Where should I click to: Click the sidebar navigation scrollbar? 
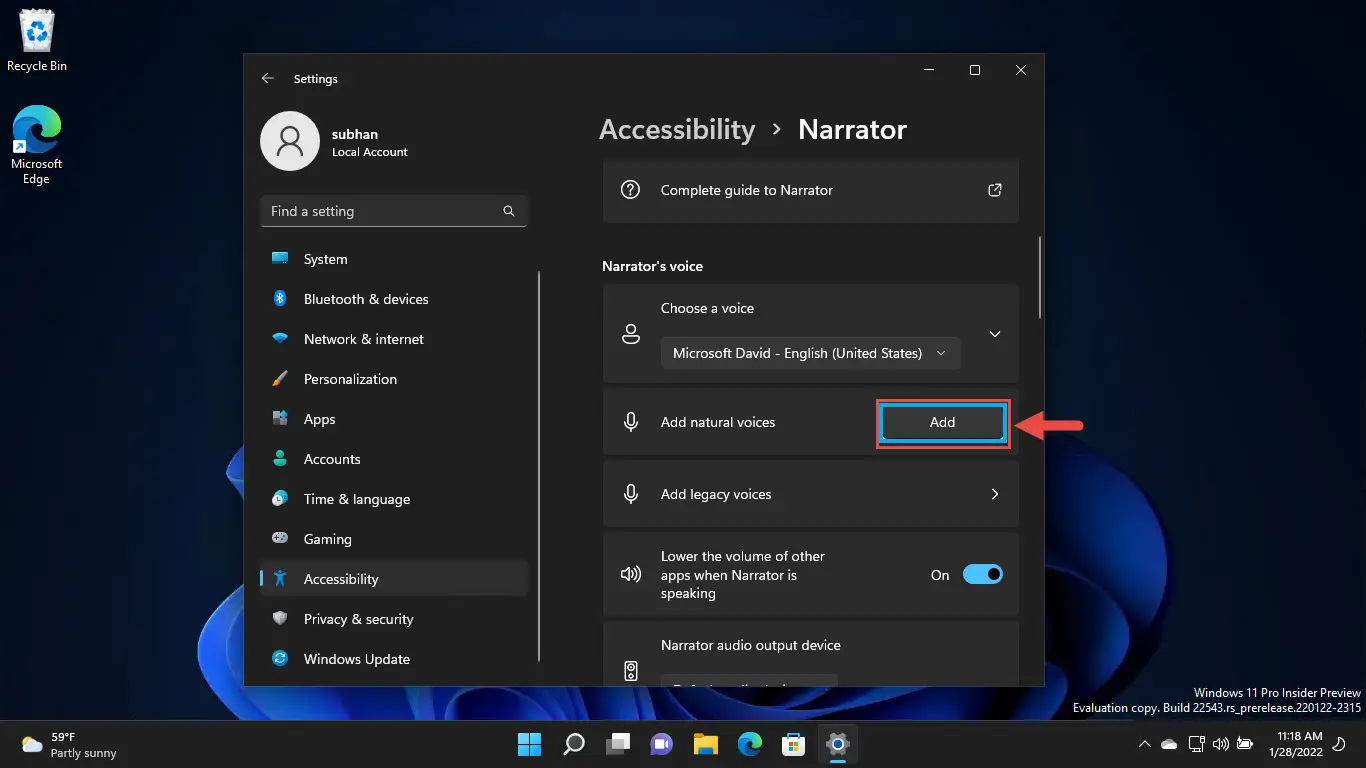[539, 466]
